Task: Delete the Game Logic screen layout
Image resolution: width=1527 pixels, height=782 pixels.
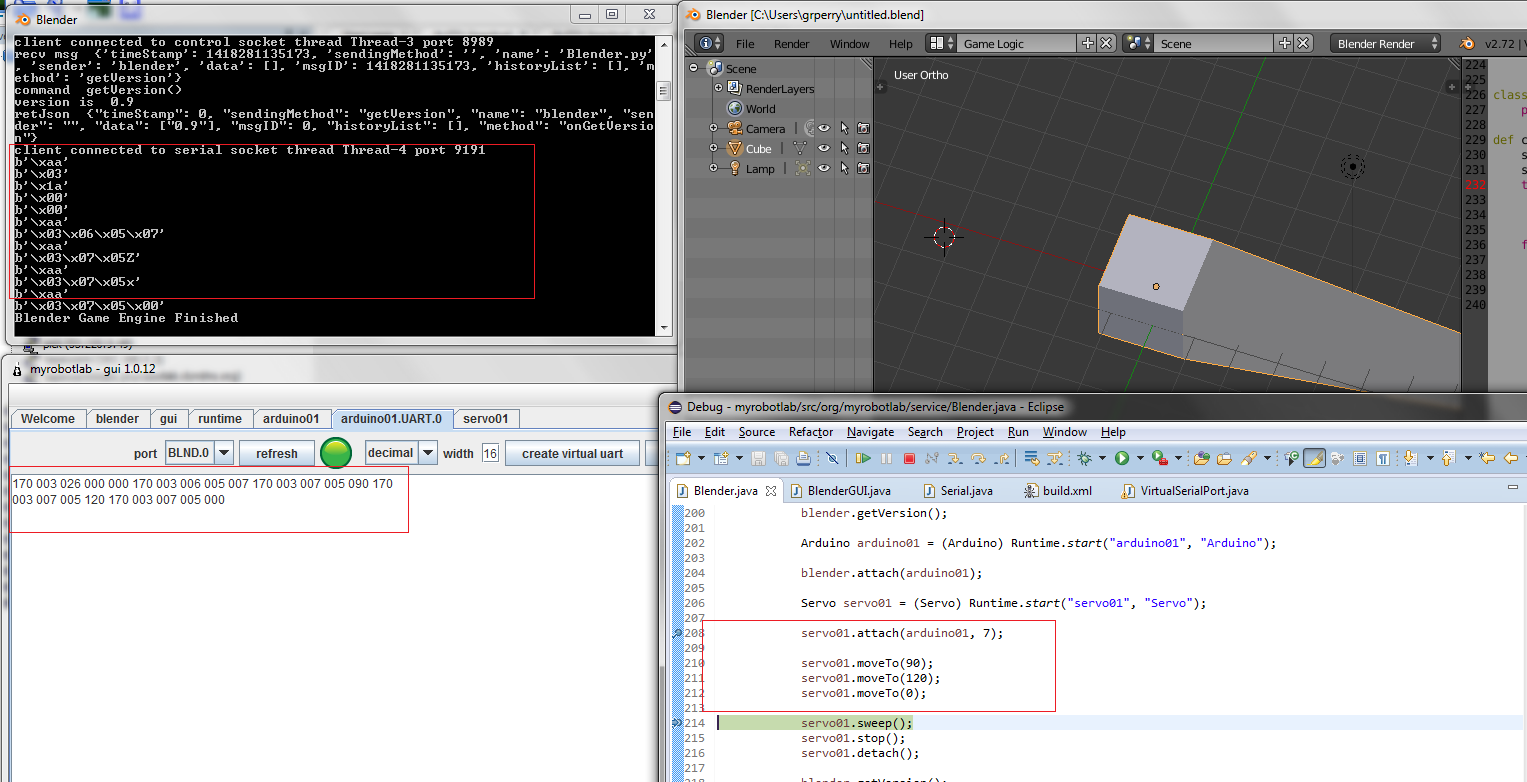Action: [1106, 43]
